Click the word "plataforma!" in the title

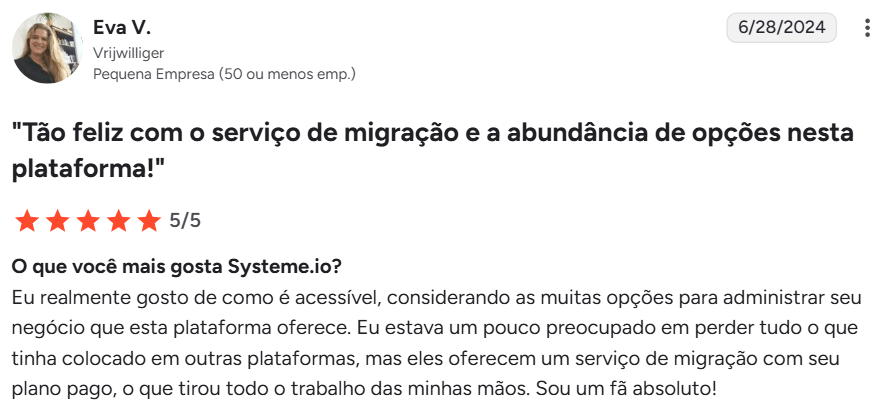tap(88, 168)
